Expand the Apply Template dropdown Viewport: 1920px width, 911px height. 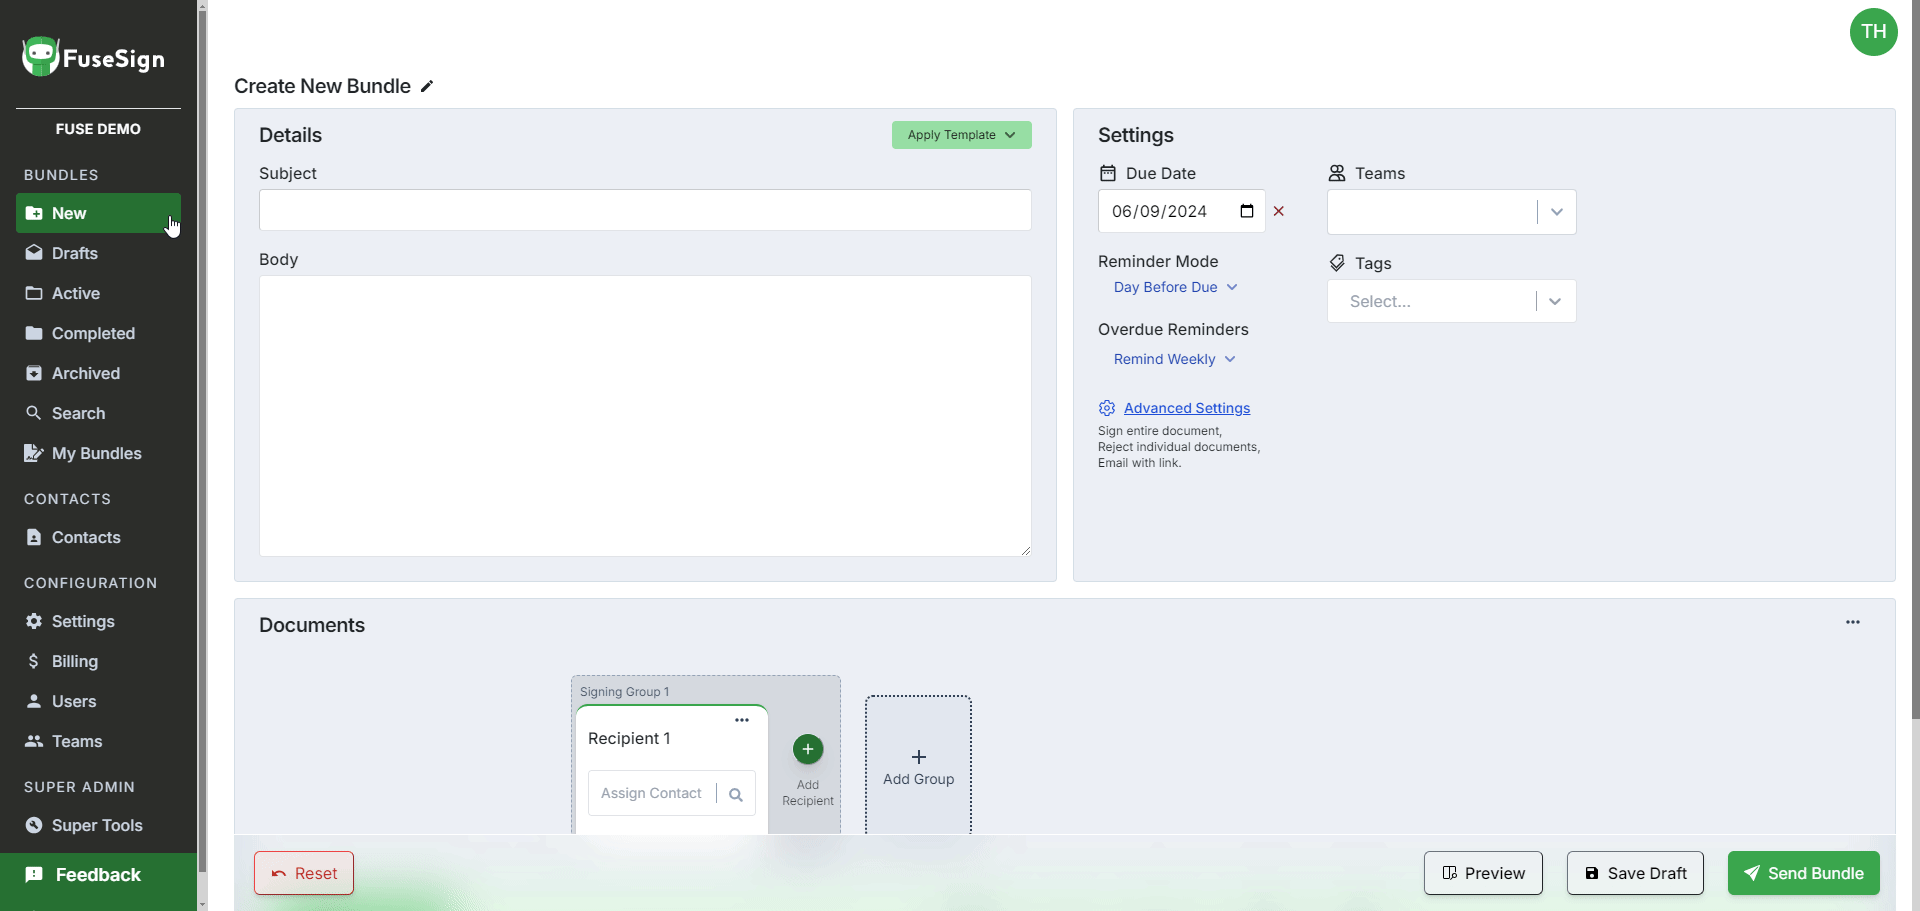[961, 135]
